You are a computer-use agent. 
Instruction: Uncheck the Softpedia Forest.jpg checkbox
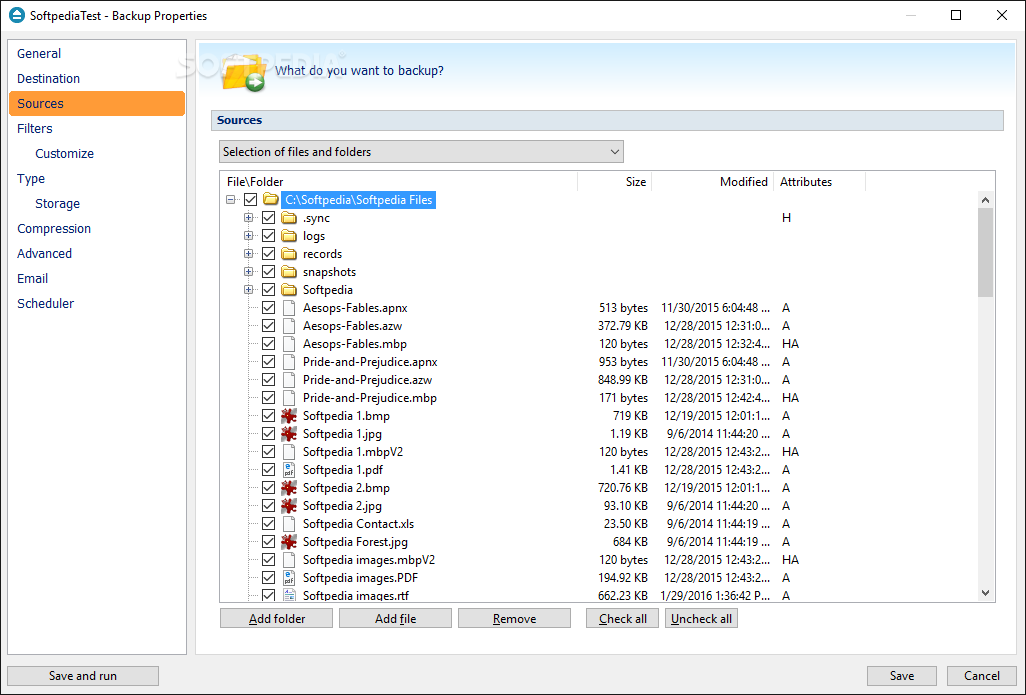268,542
